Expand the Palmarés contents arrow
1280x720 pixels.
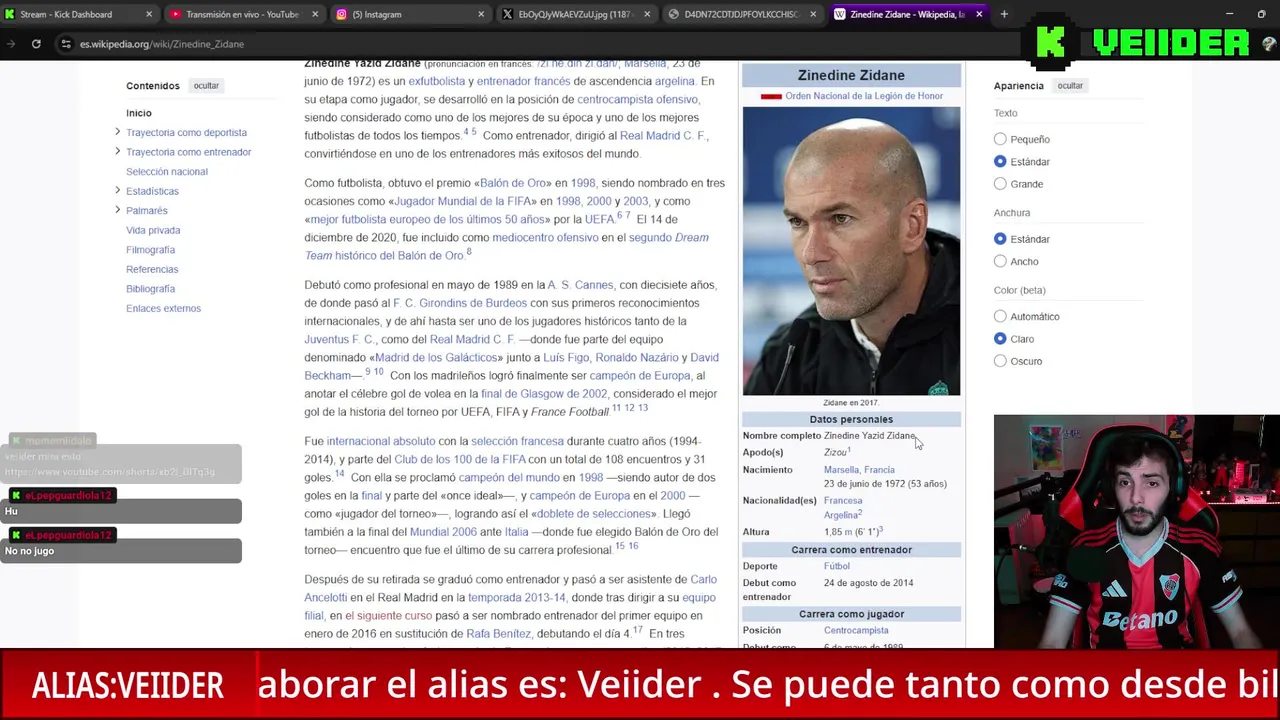(117, 210)
